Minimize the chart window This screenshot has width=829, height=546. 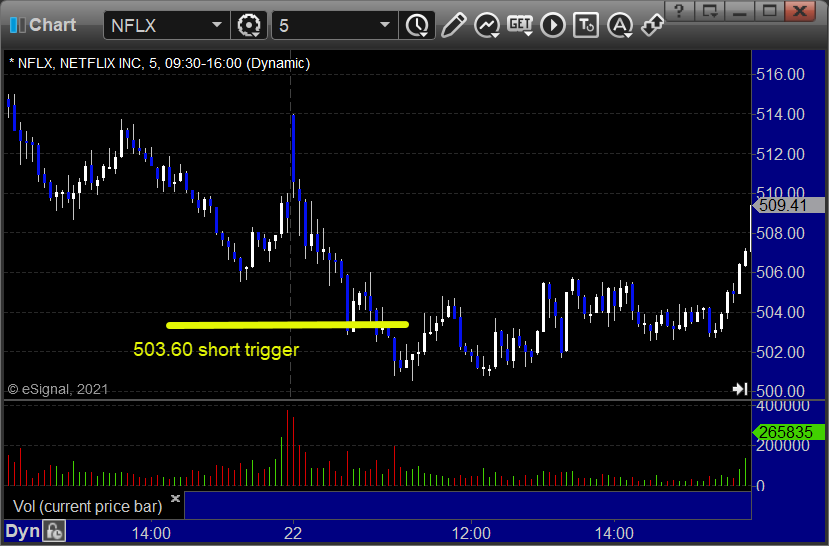(739, 11)
